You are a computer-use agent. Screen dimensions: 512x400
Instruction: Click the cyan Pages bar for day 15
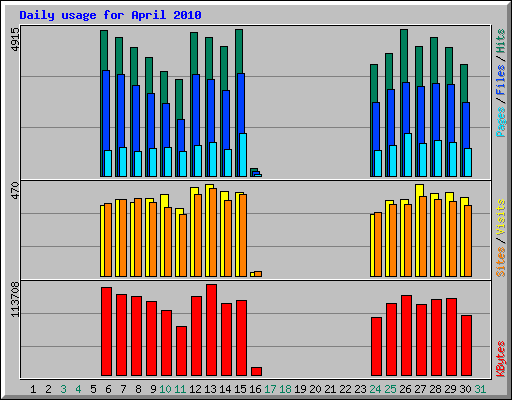pyautogui.click(x=243, y=155)
